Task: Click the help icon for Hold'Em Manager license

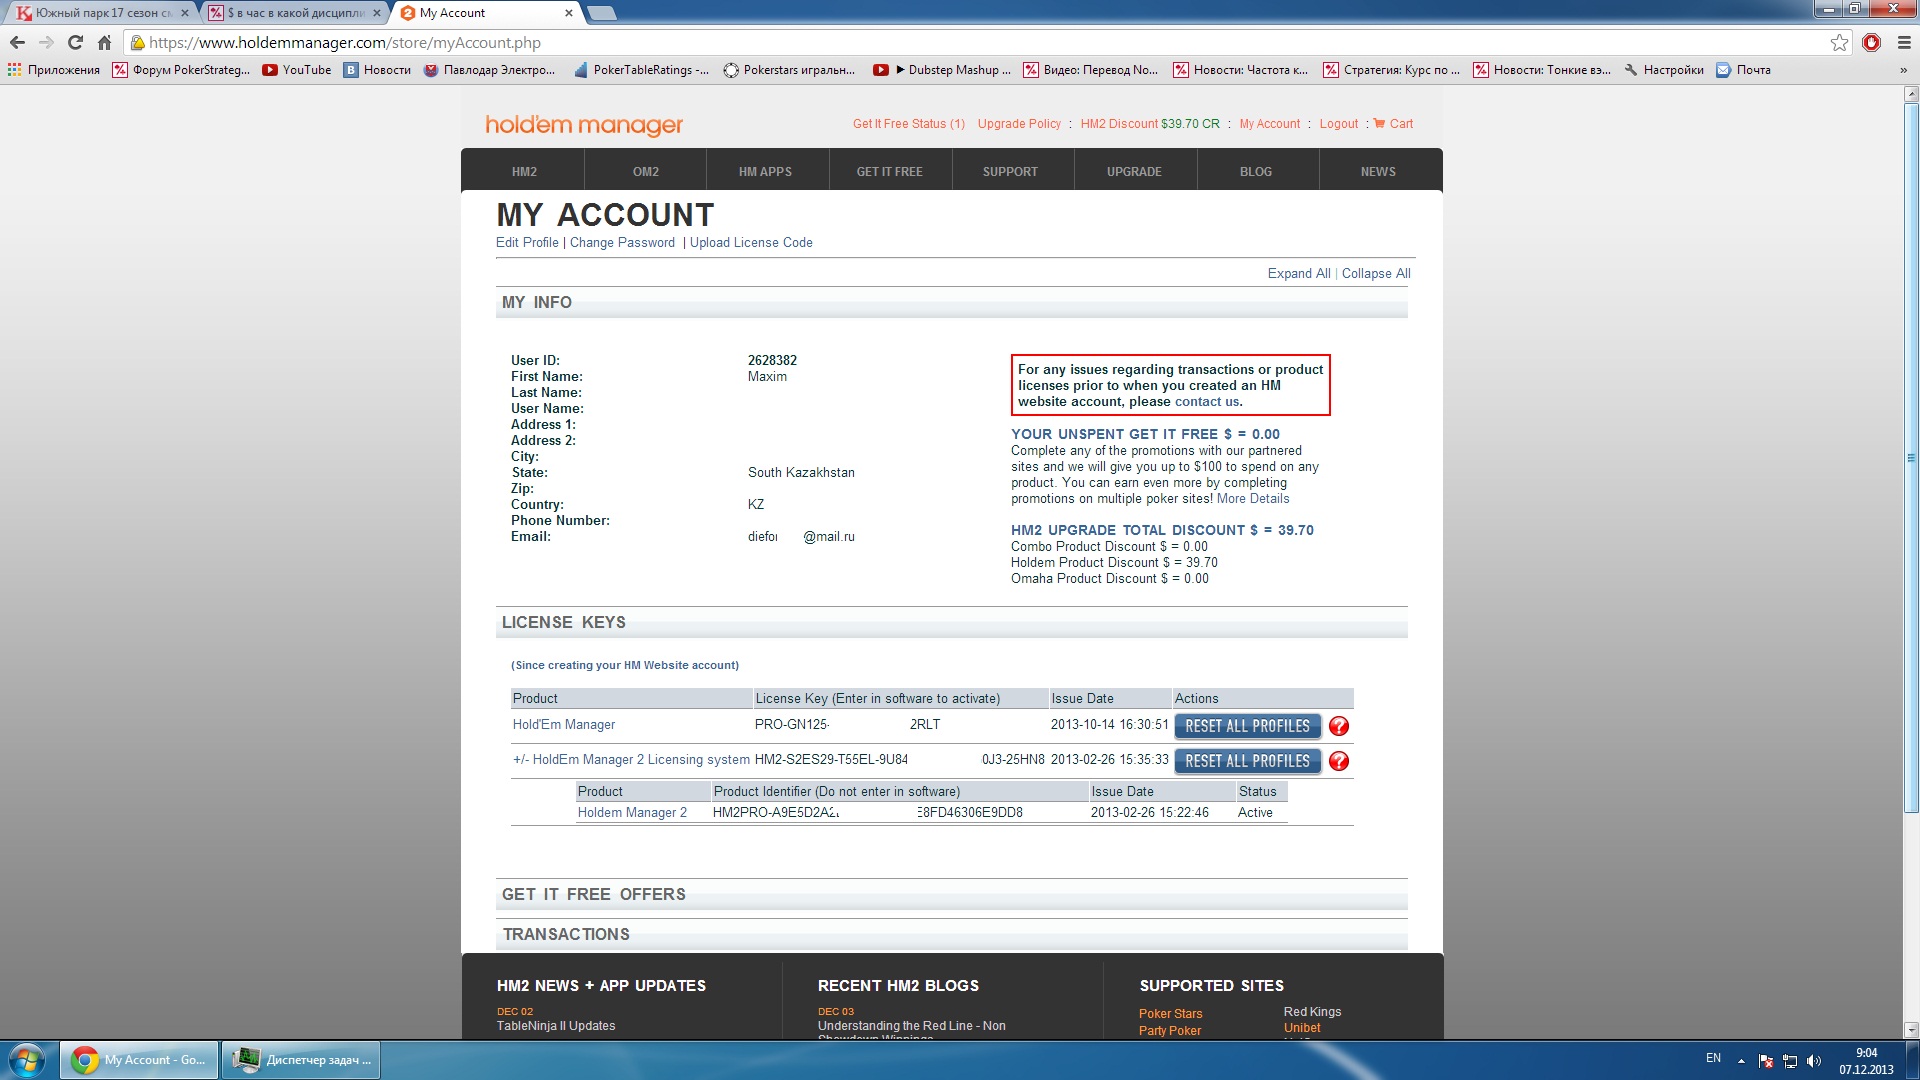Action: 1338,727
